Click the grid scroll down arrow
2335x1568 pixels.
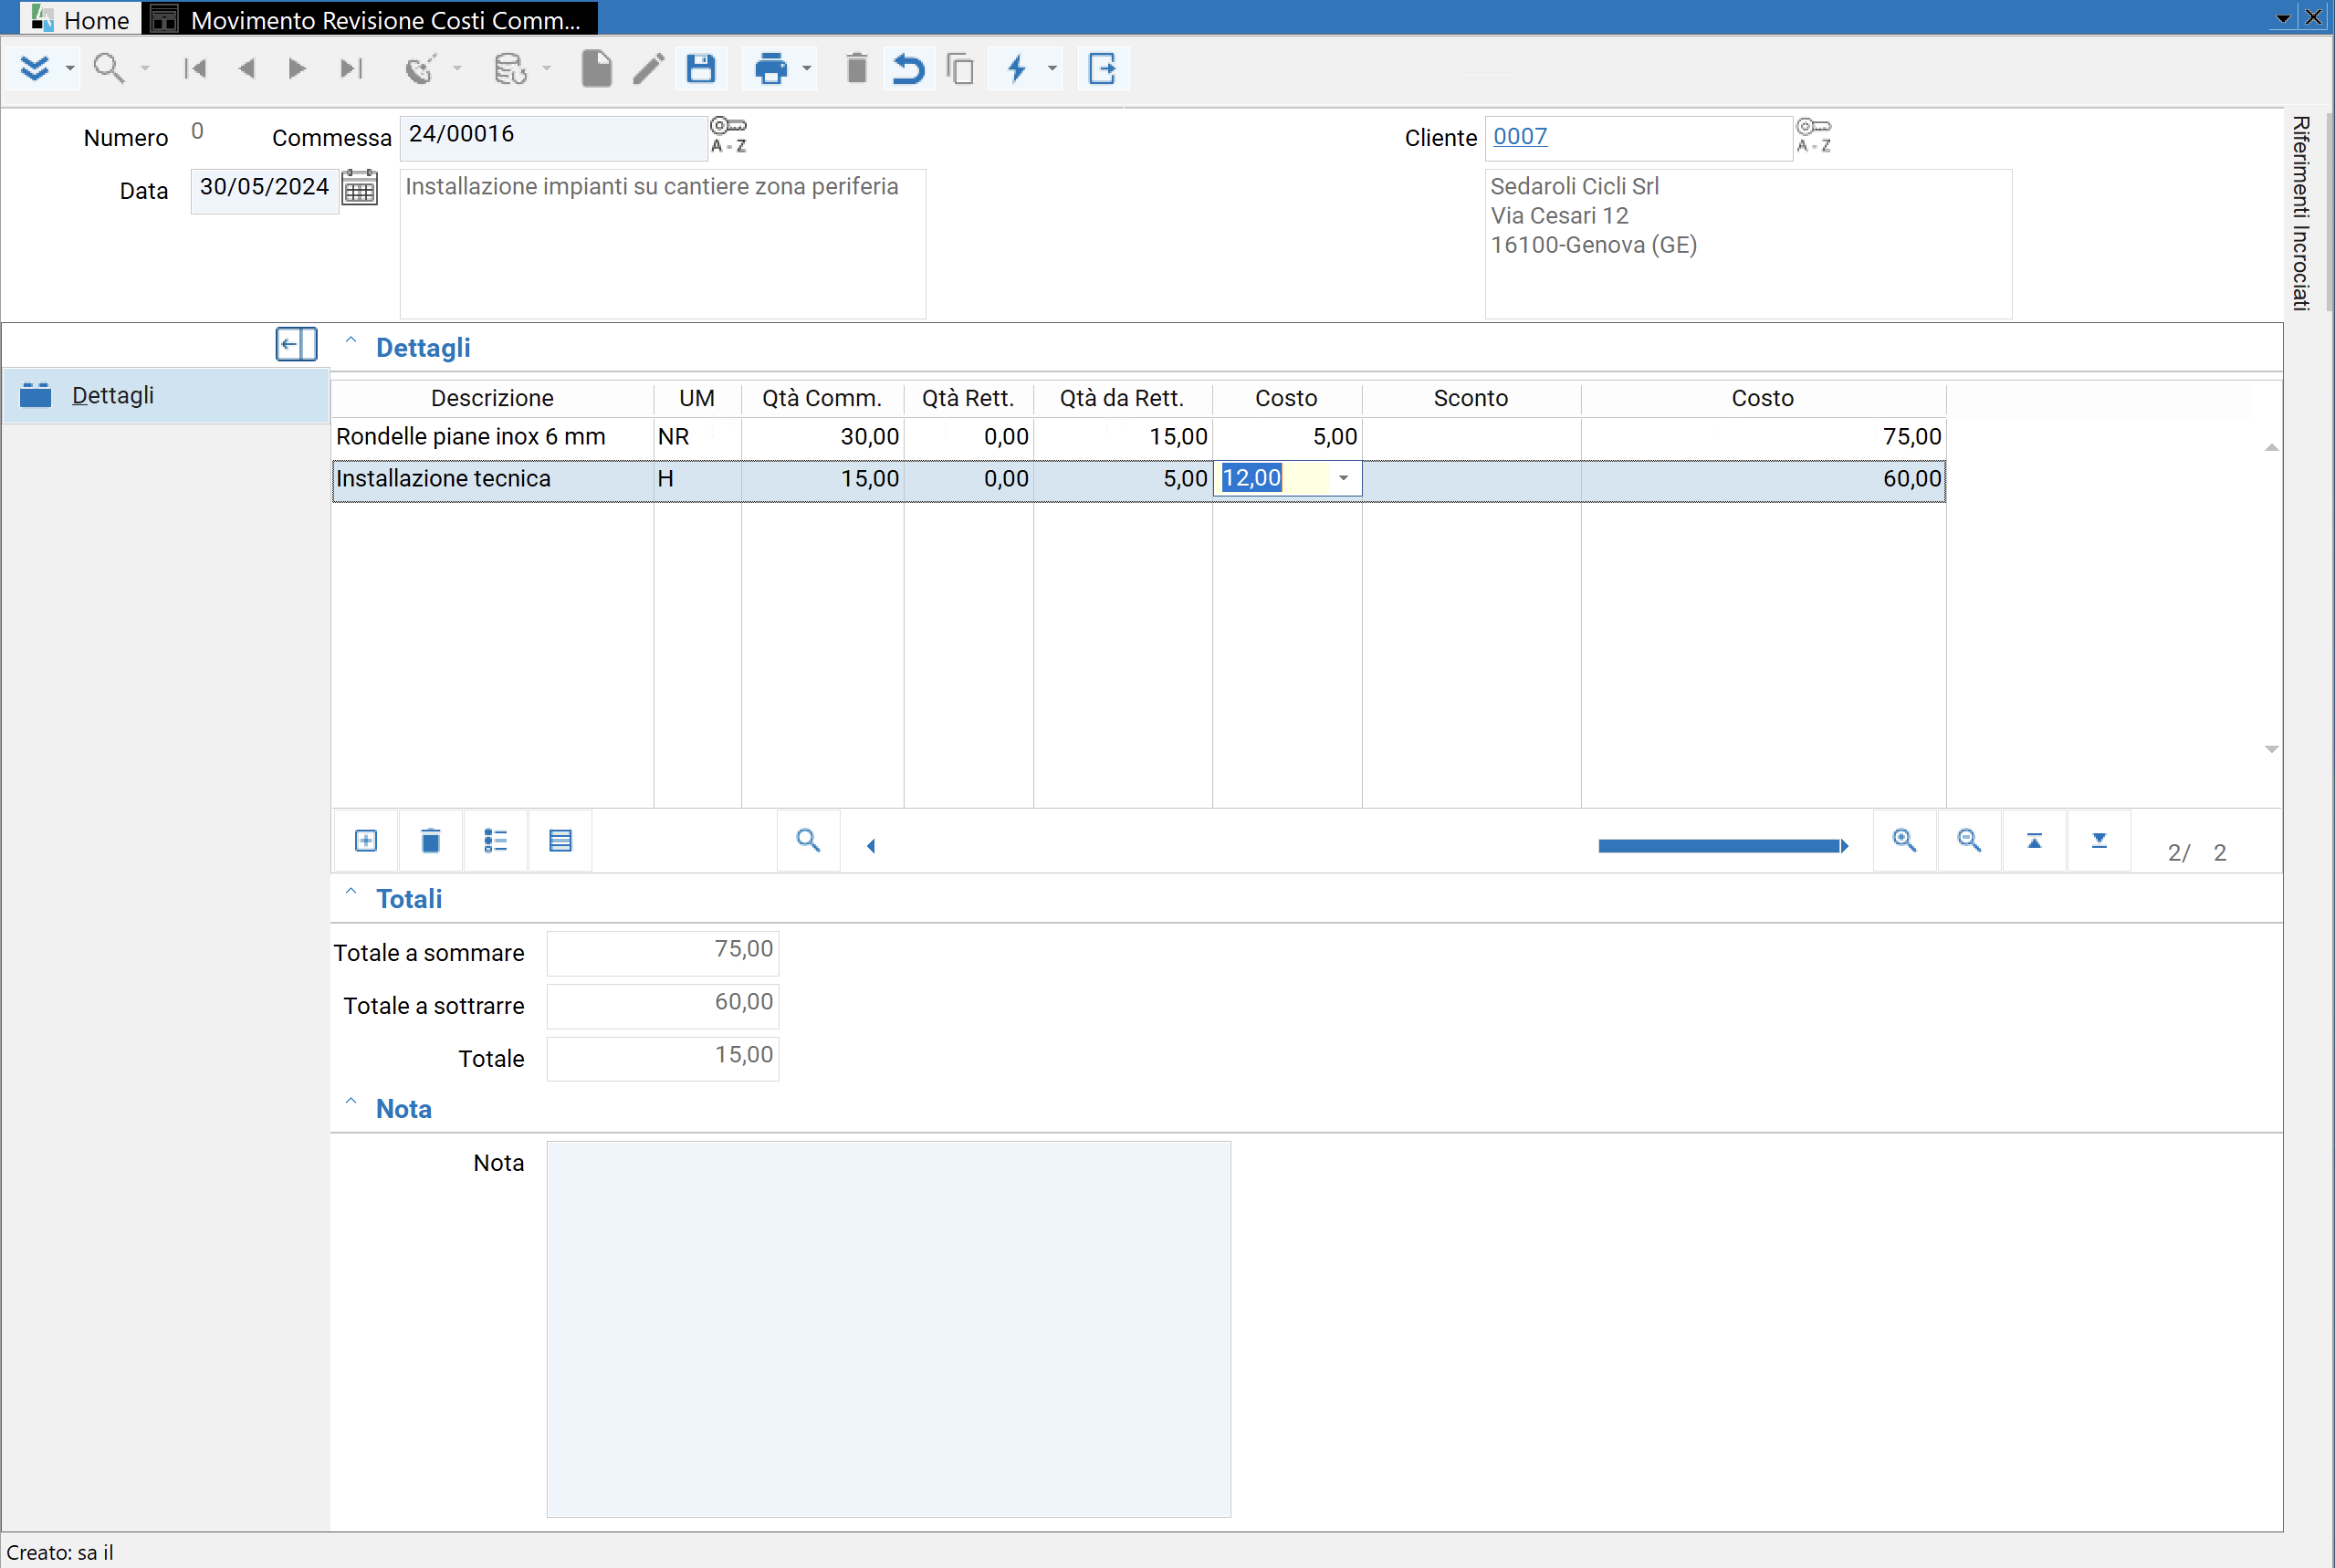2271,749
